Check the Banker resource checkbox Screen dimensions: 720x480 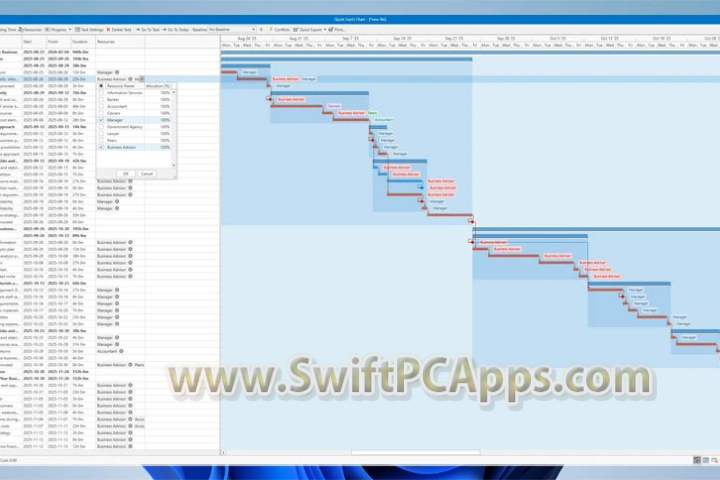coord(101,100)
